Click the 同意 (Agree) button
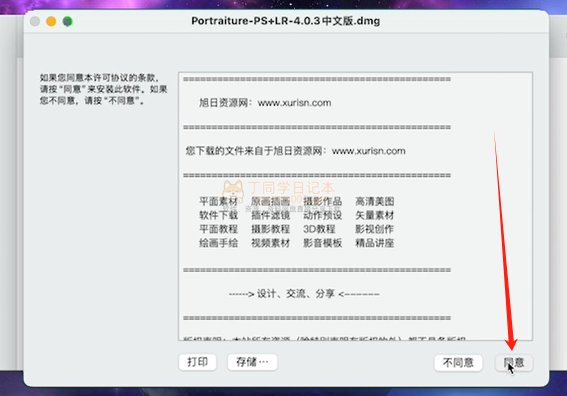 tap(514, 362)
